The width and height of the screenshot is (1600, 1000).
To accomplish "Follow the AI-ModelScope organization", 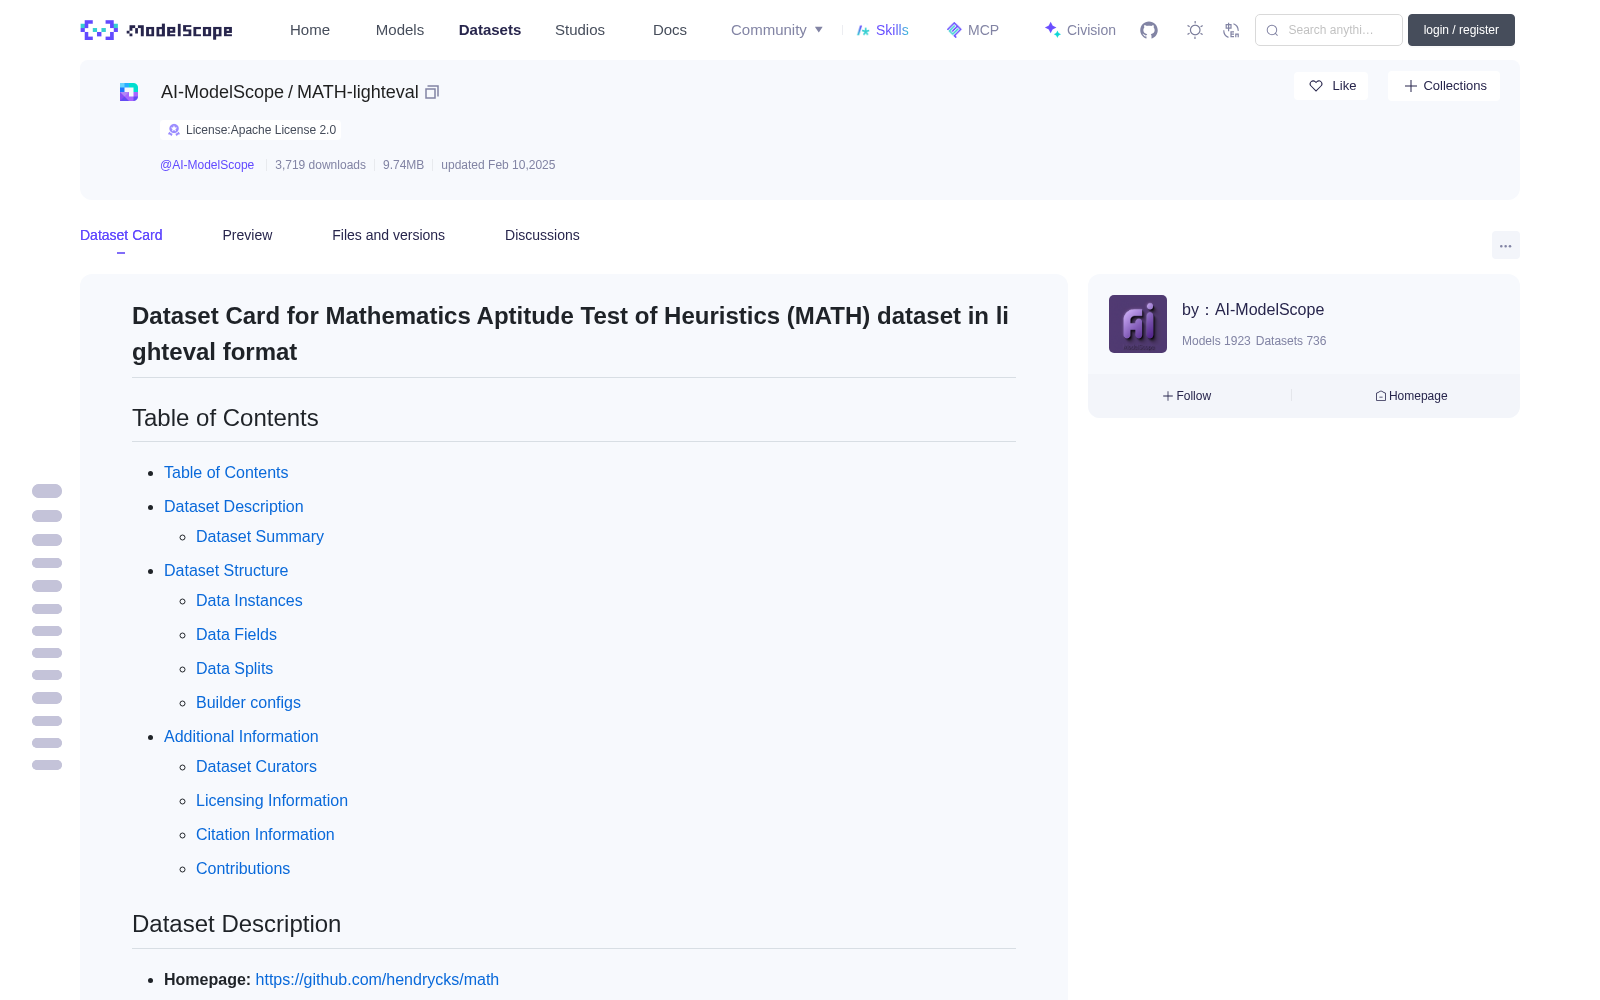I will [1187, 396].
